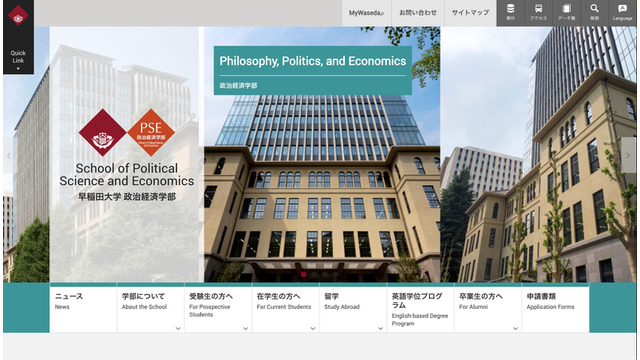The height and width of the screenshot is (360, 640).
Task: Expand For Current Students submenu chevron
Action: [313, 328]
